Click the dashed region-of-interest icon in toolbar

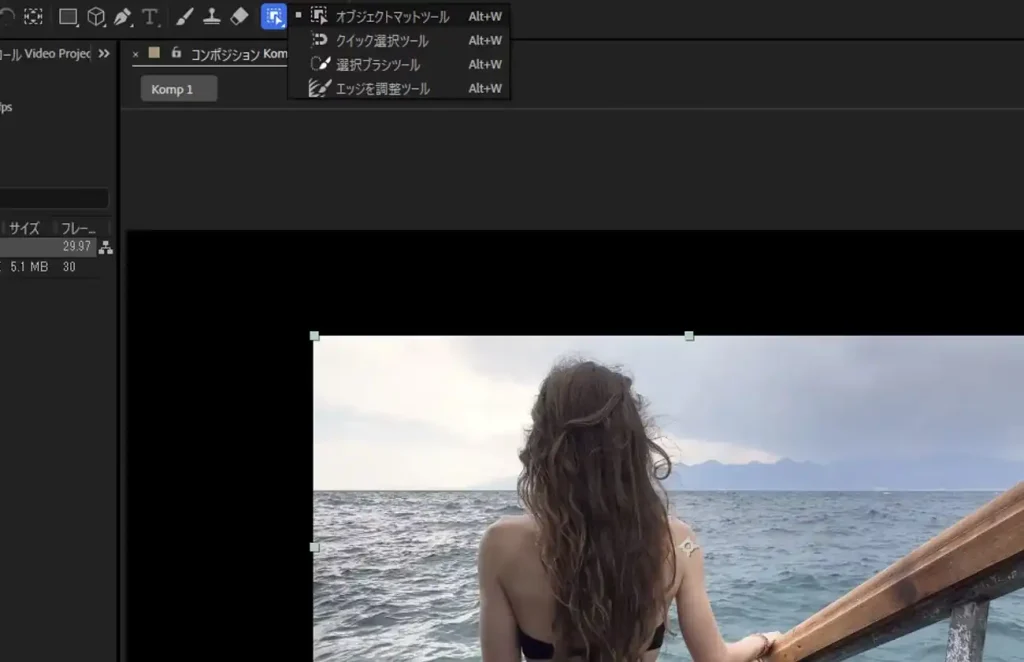(33, 17)
